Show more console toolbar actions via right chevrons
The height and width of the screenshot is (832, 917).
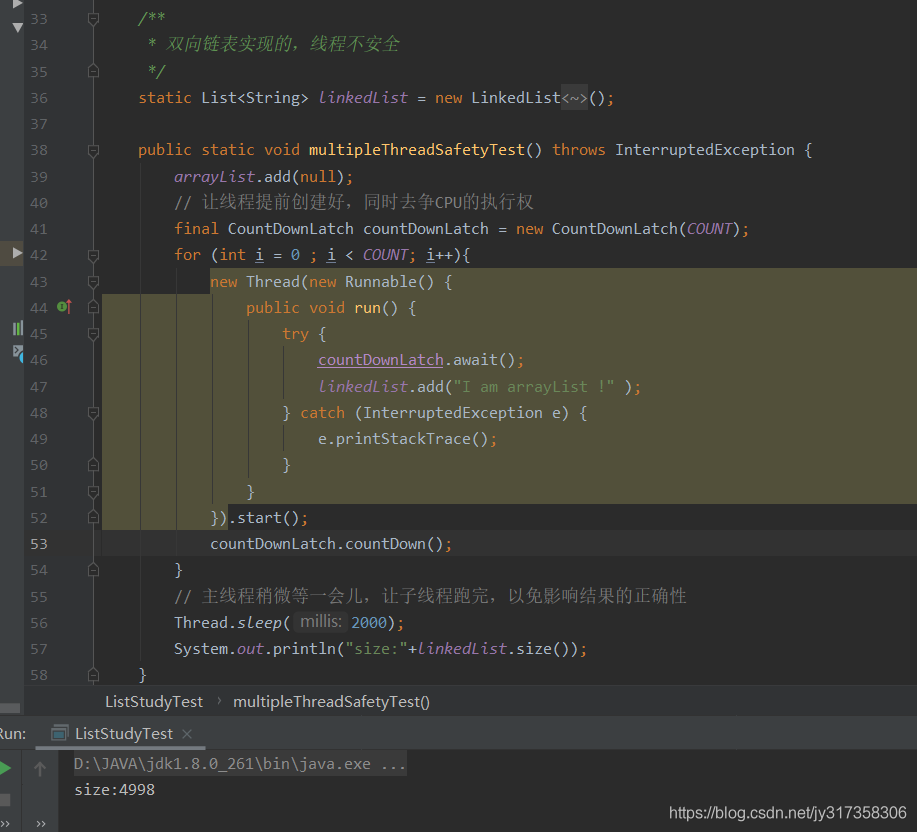(x=41, y=823)
